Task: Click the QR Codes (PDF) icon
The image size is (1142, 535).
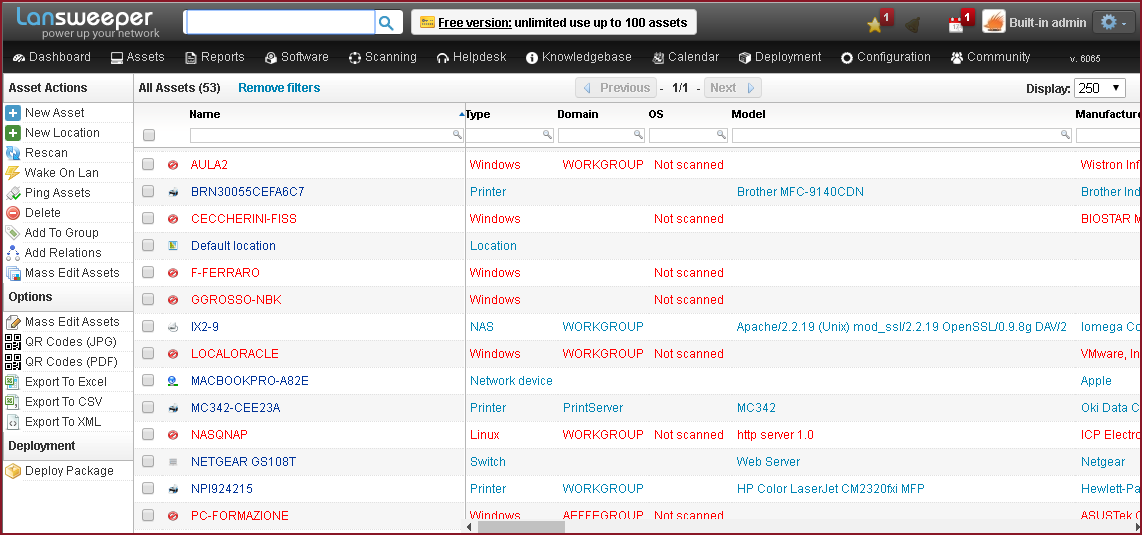Action: [12, 362]
